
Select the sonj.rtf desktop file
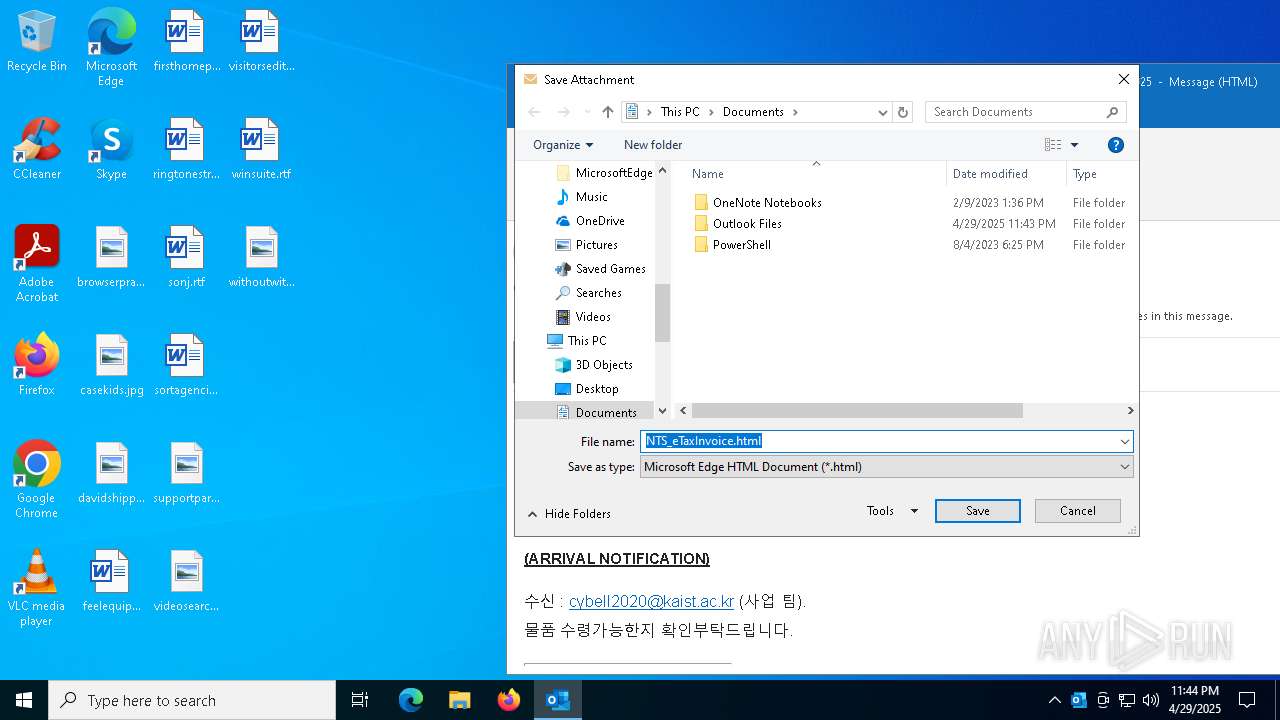point(186,258)
